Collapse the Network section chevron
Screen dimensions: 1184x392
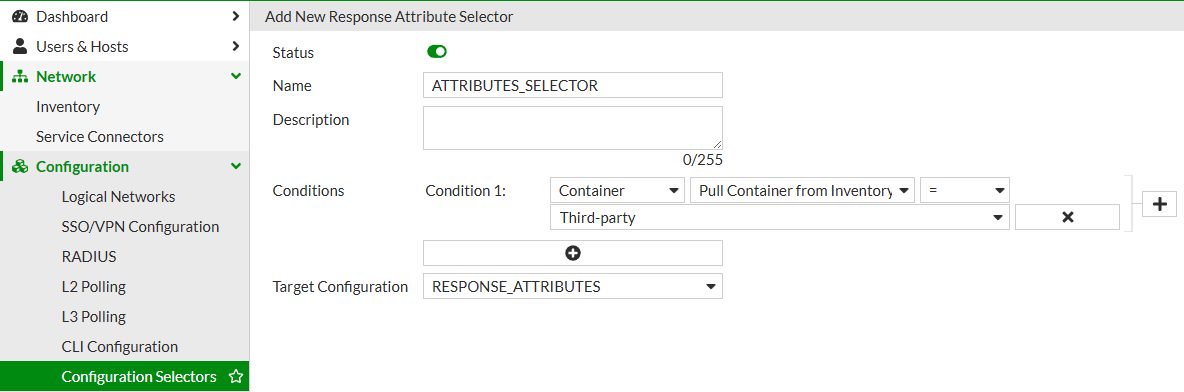coord(236,76)
